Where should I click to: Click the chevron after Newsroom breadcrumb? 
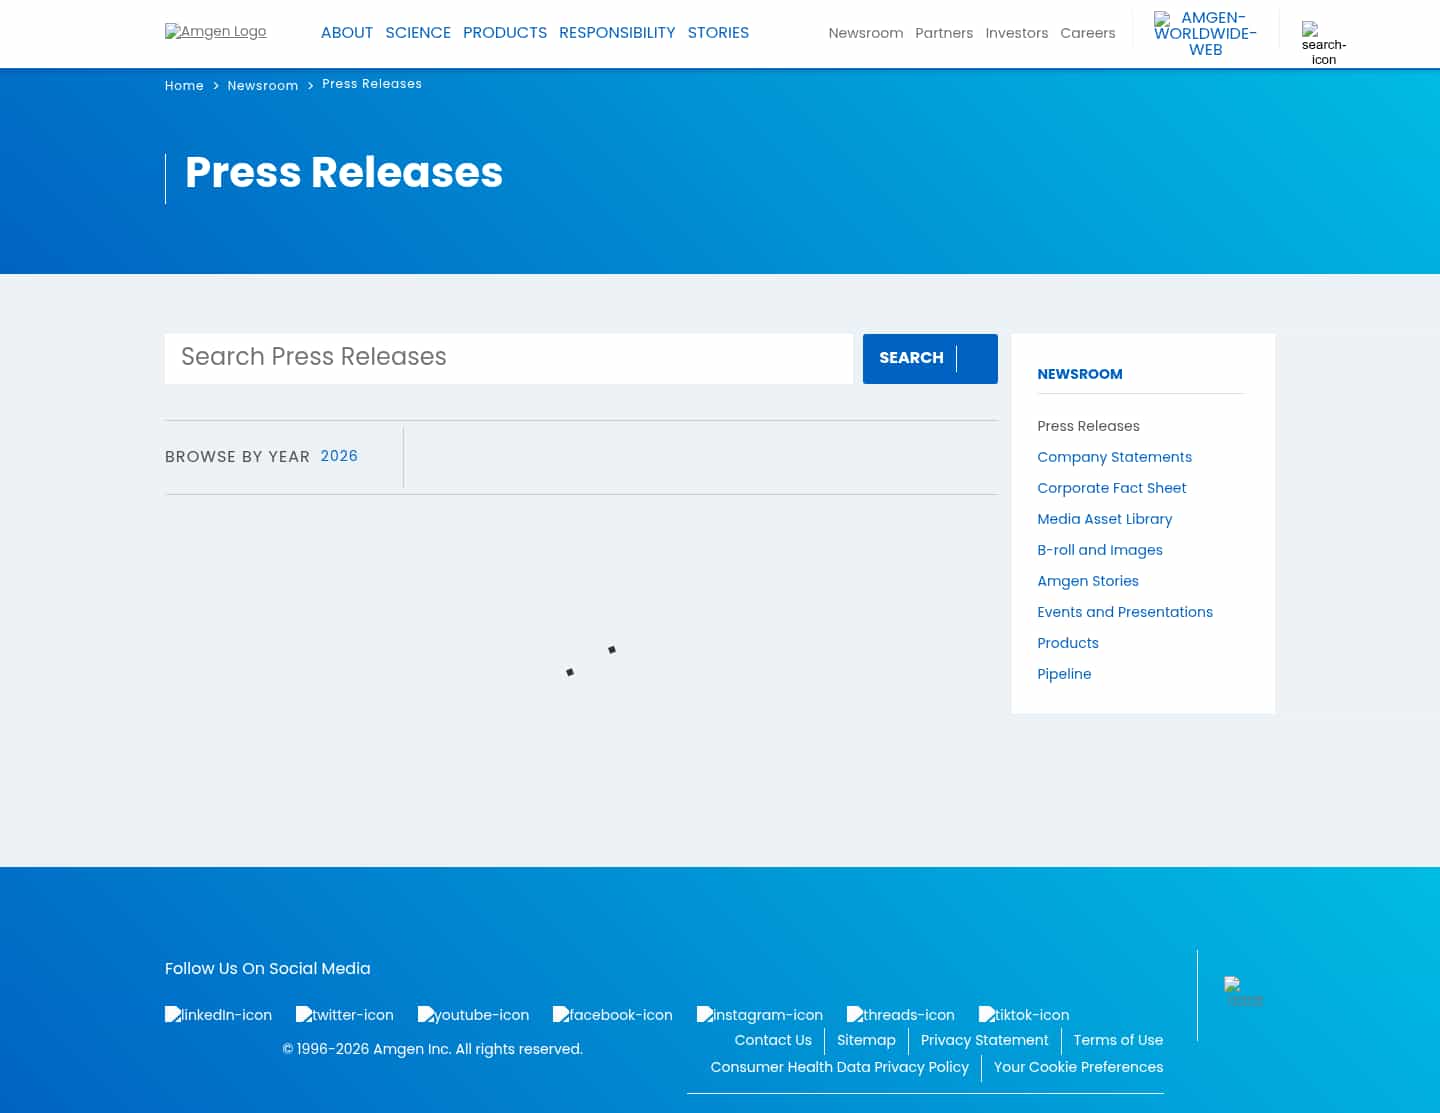[x=310, y=86]
